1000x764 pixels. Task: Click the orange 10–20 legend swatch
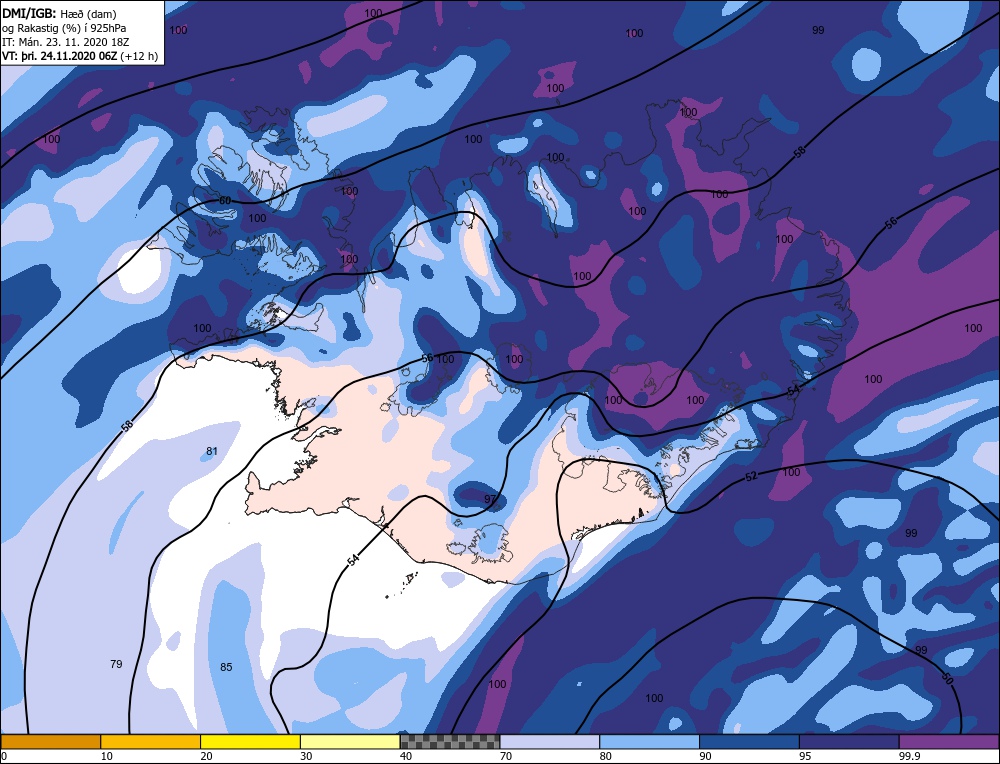click(x=151, y=741)
